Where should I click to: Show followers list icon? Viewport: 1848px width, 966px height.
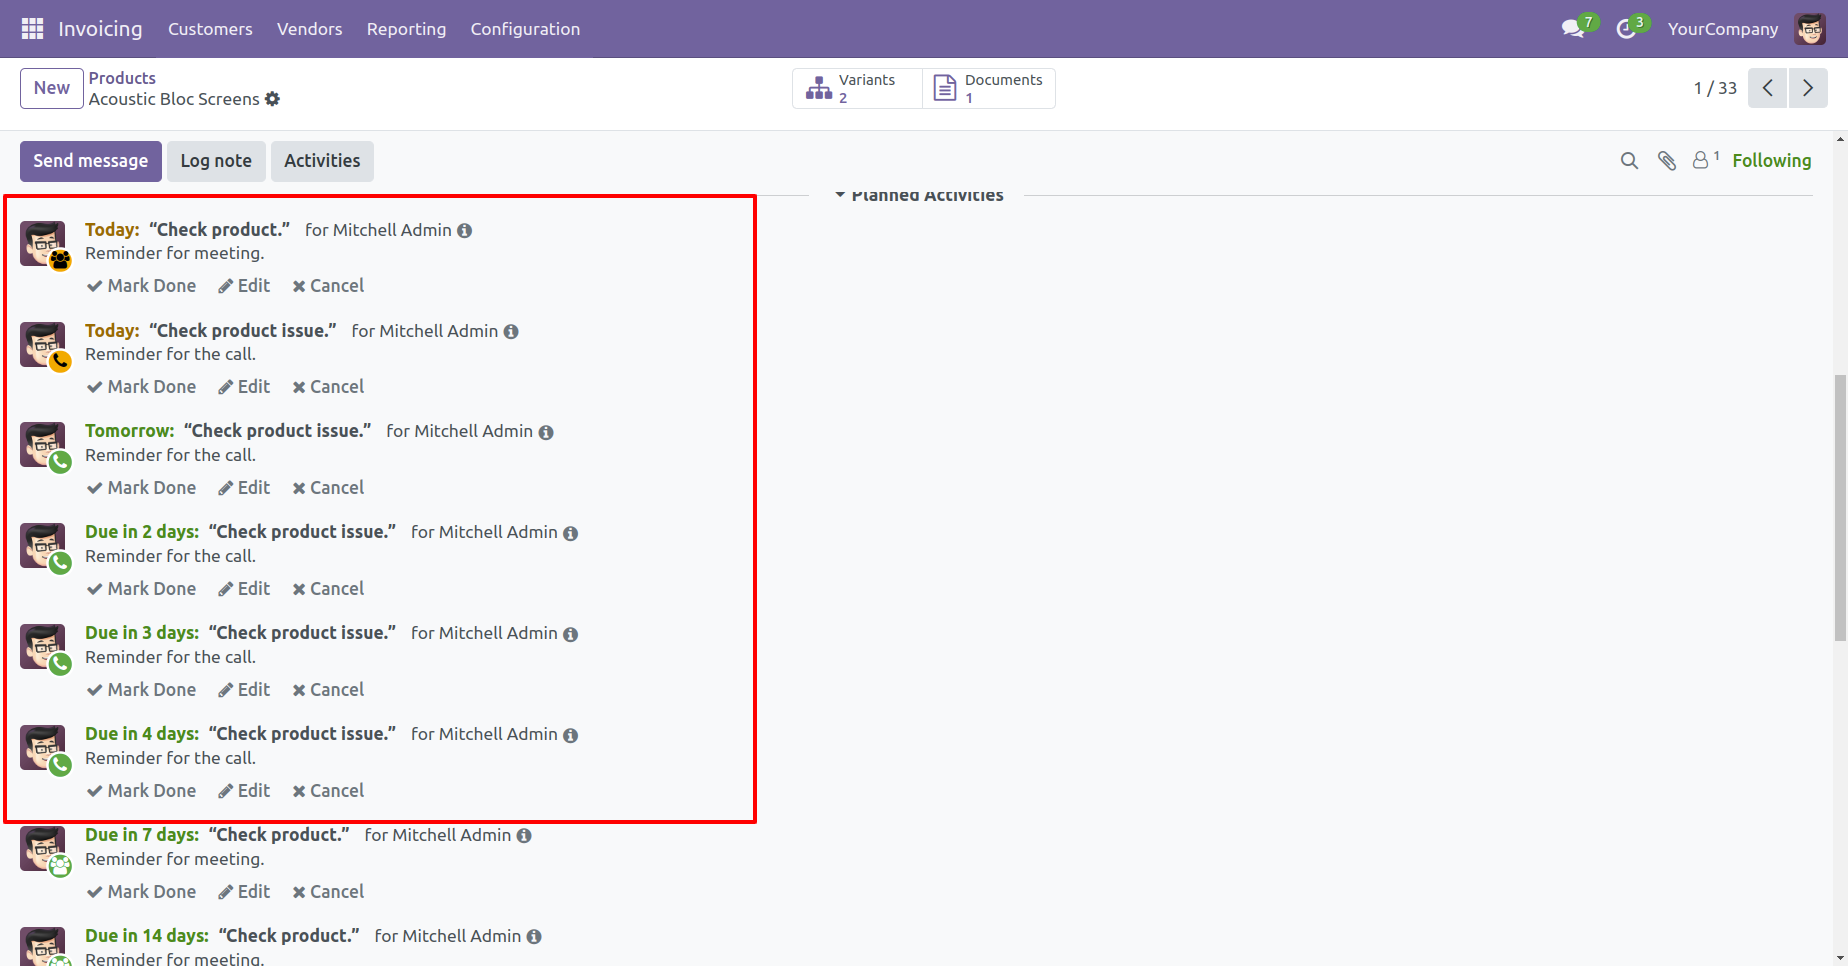pyautogui.click(x=1706, y=160)
